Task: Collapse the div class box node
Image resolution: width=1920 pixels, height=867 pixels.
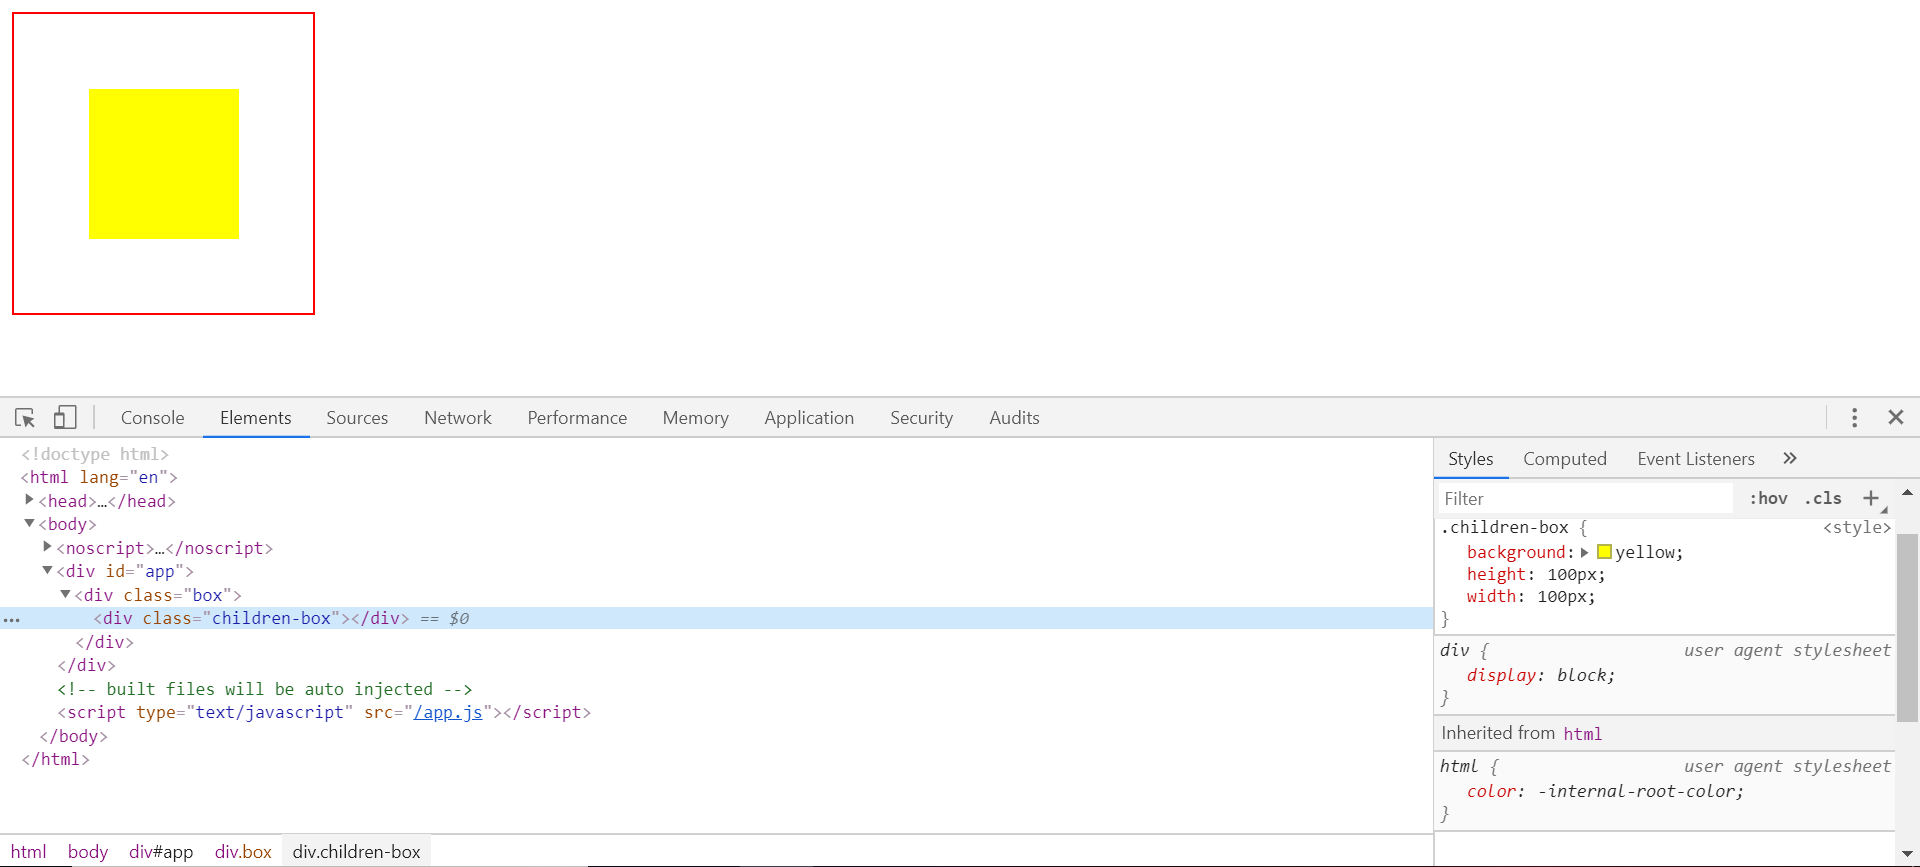Action: (65, 594)
